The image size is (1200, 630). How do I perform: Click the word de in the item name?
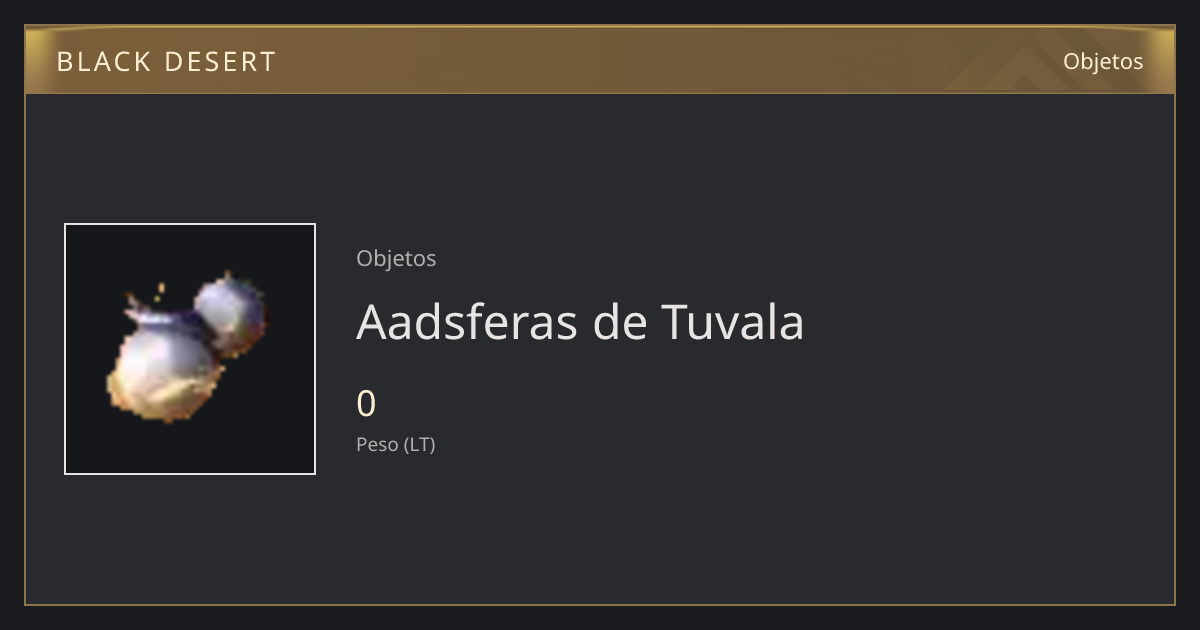point(619,322)
